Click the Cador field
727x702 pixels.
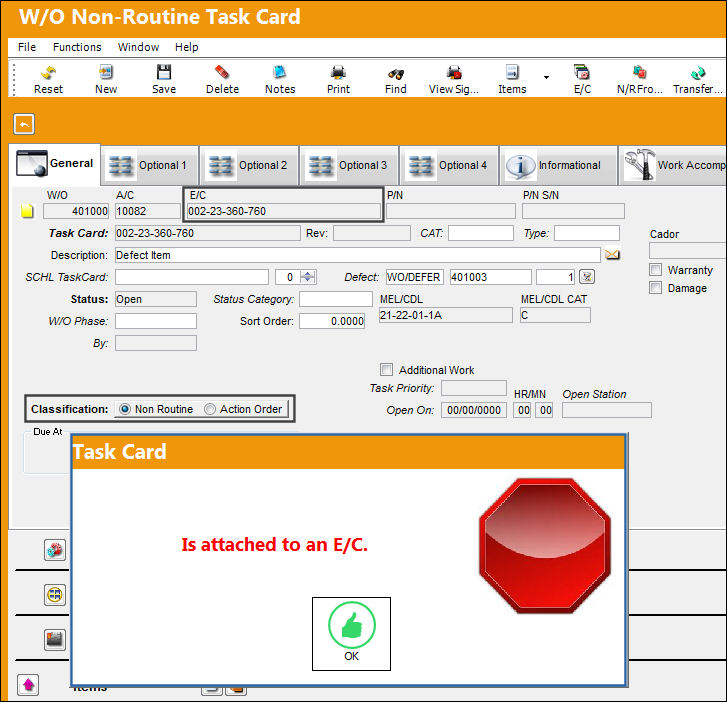(688, 251)
